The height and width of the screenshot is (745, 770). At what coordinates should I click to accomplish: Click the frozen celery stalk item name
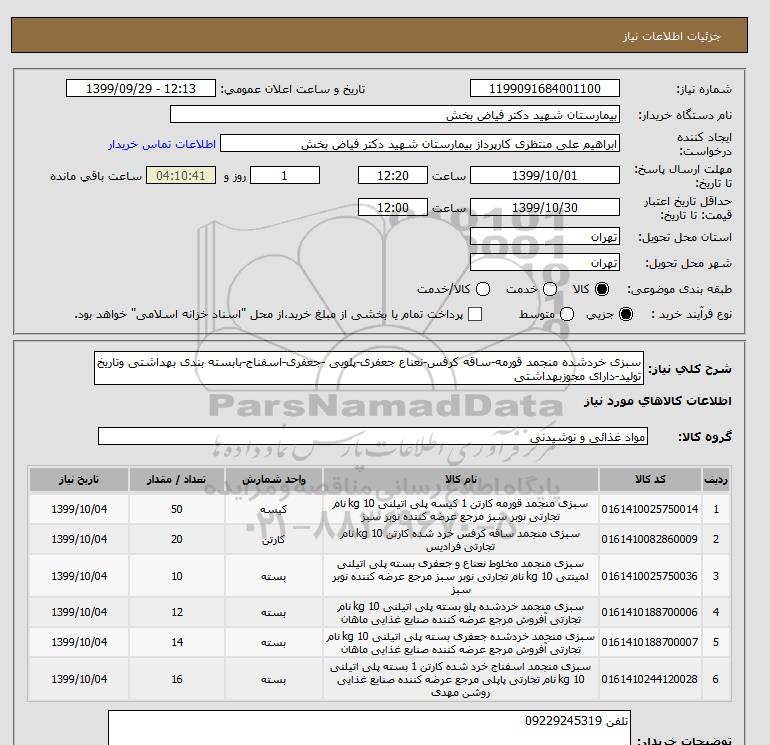tap(461, 540)
